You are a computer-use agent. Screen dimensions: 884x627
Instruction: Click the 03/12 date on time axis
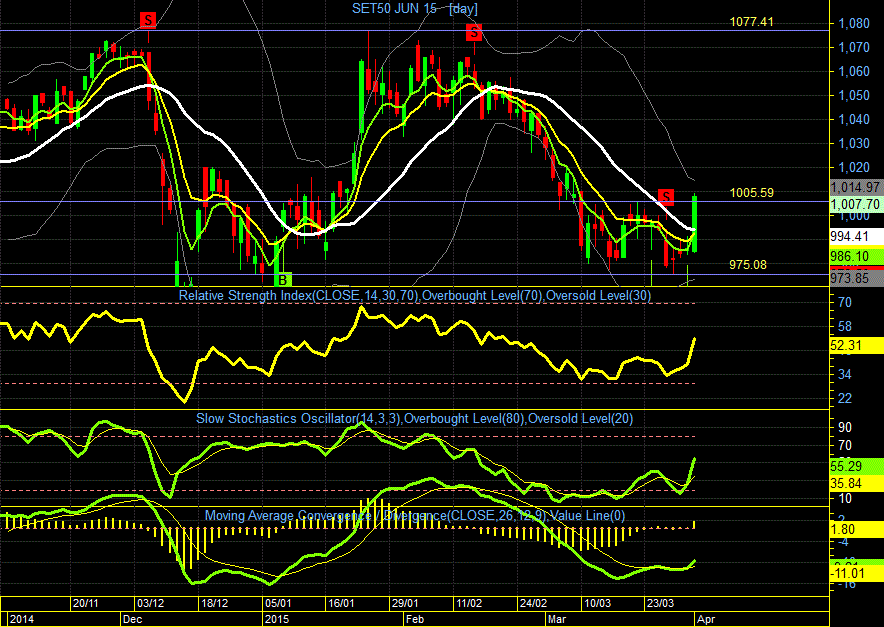[151, 603]
